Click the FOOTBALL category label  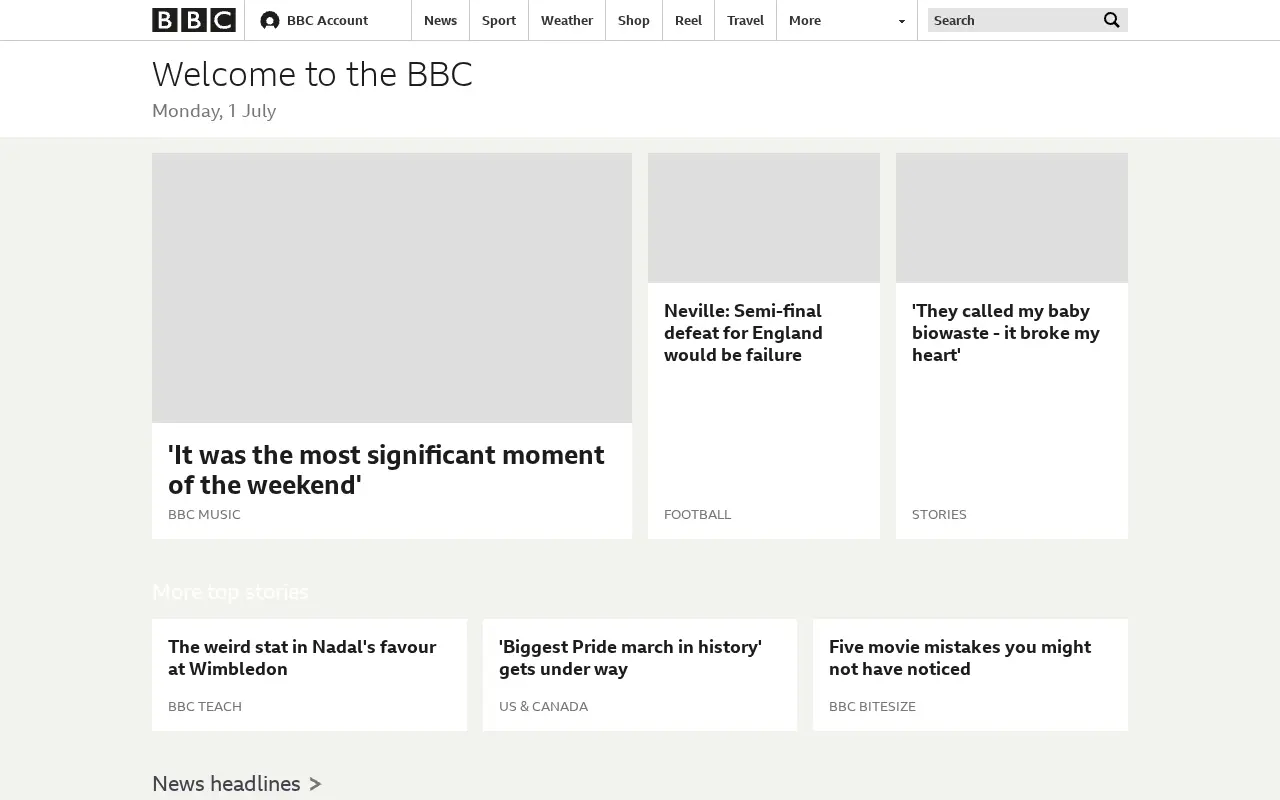(x=697, y=515)
